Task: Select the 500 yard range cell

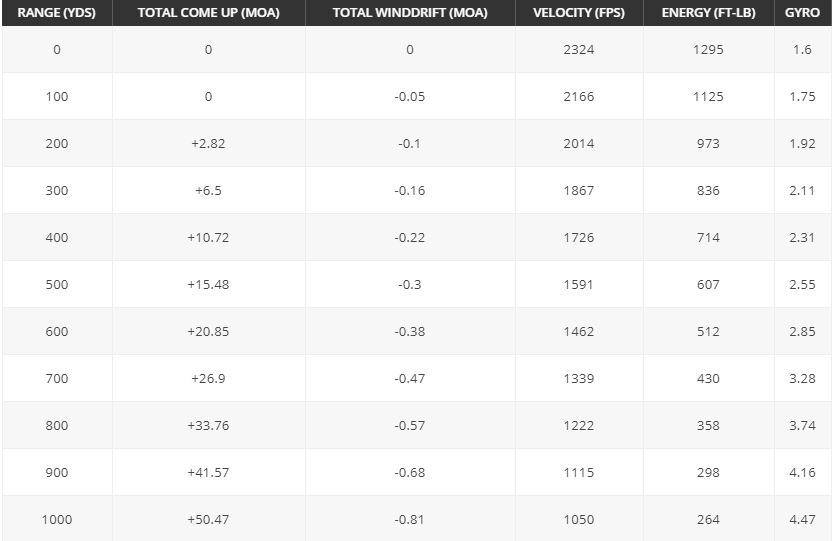Action: [x=57, y=285]
